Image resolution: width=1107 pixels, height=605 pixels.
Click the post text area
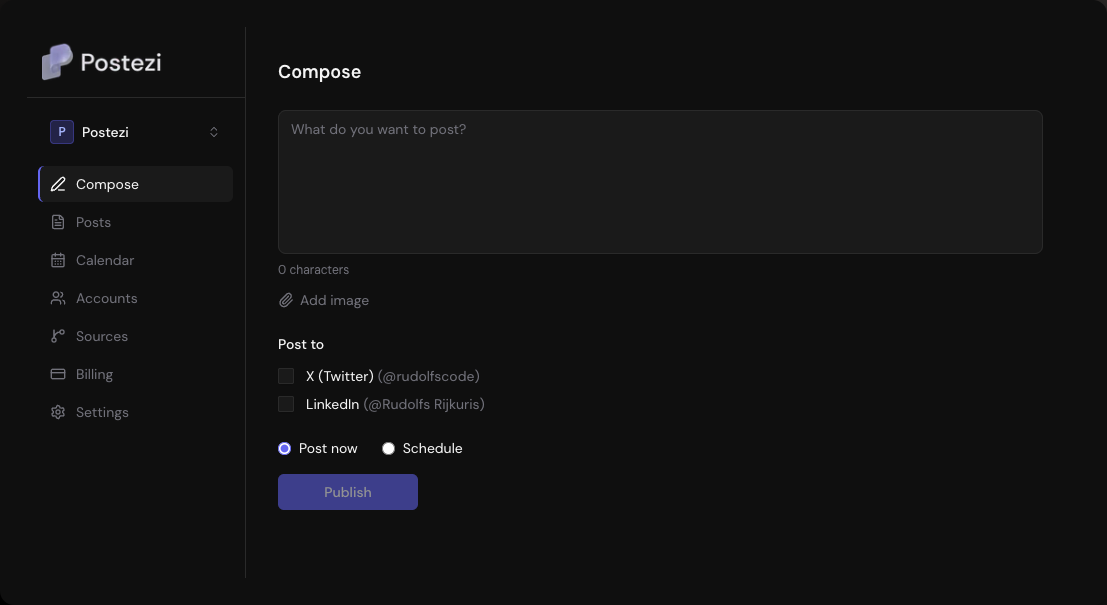coord(660,182)
